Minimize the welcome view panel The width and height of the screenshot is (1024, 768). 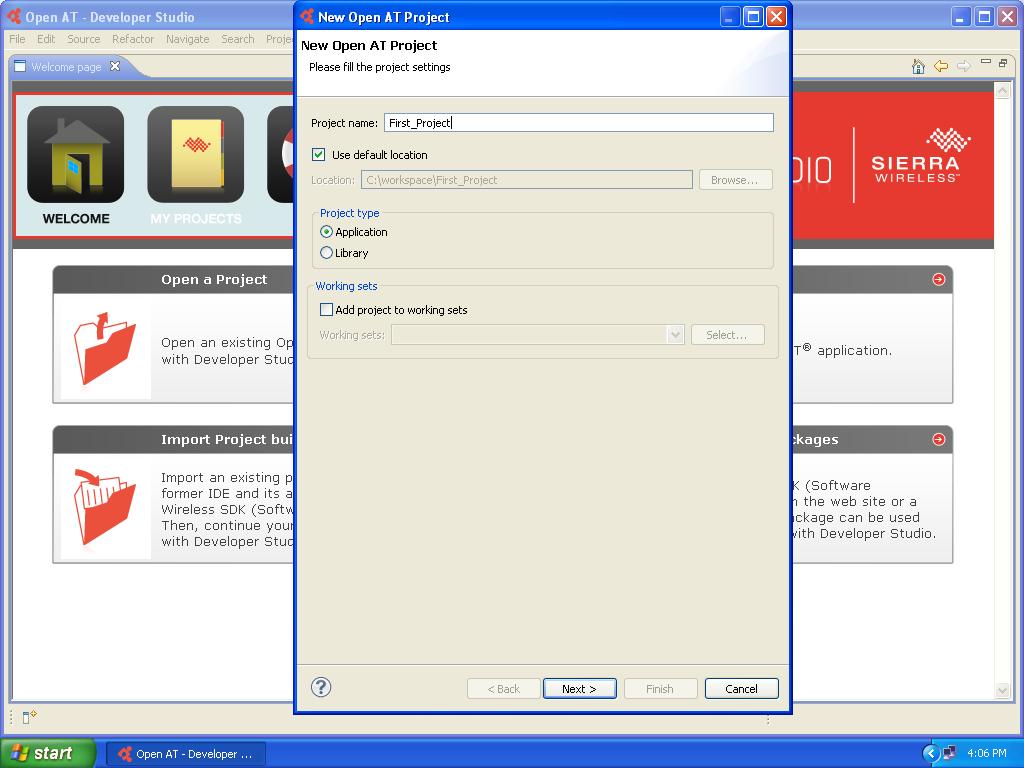(985, 62)
